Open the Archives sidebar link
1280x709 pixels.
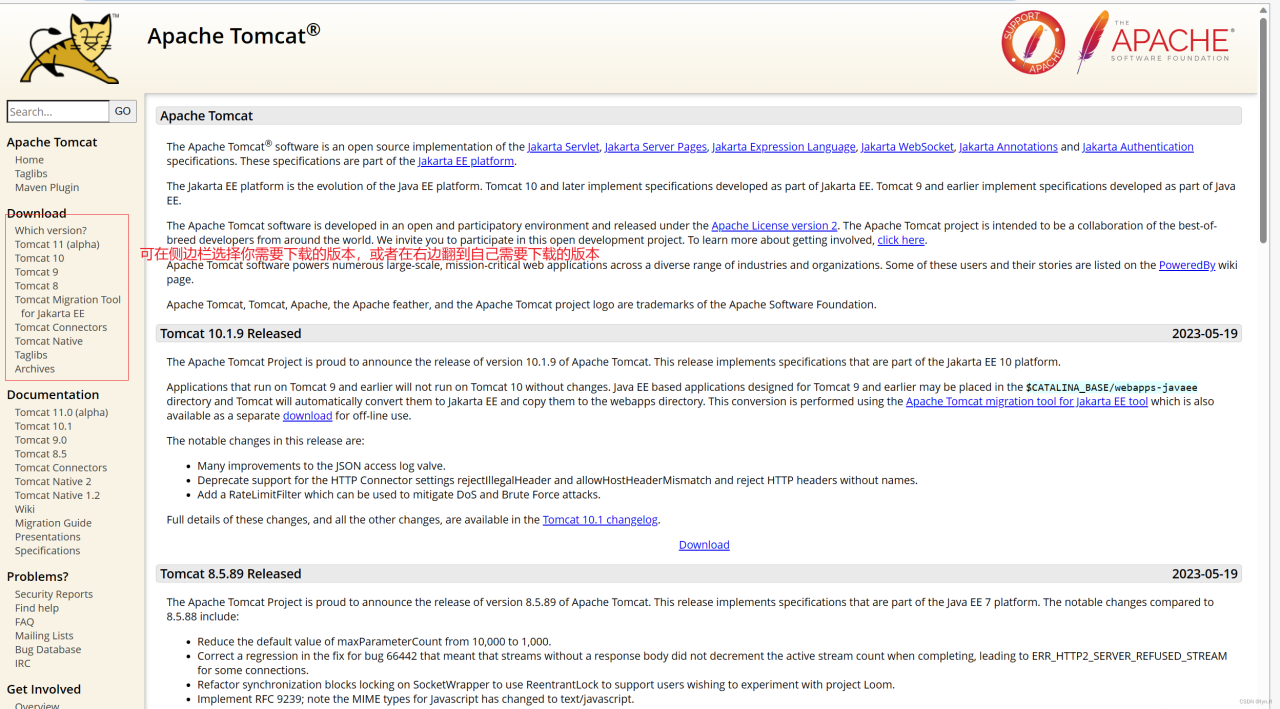point(35,369)
